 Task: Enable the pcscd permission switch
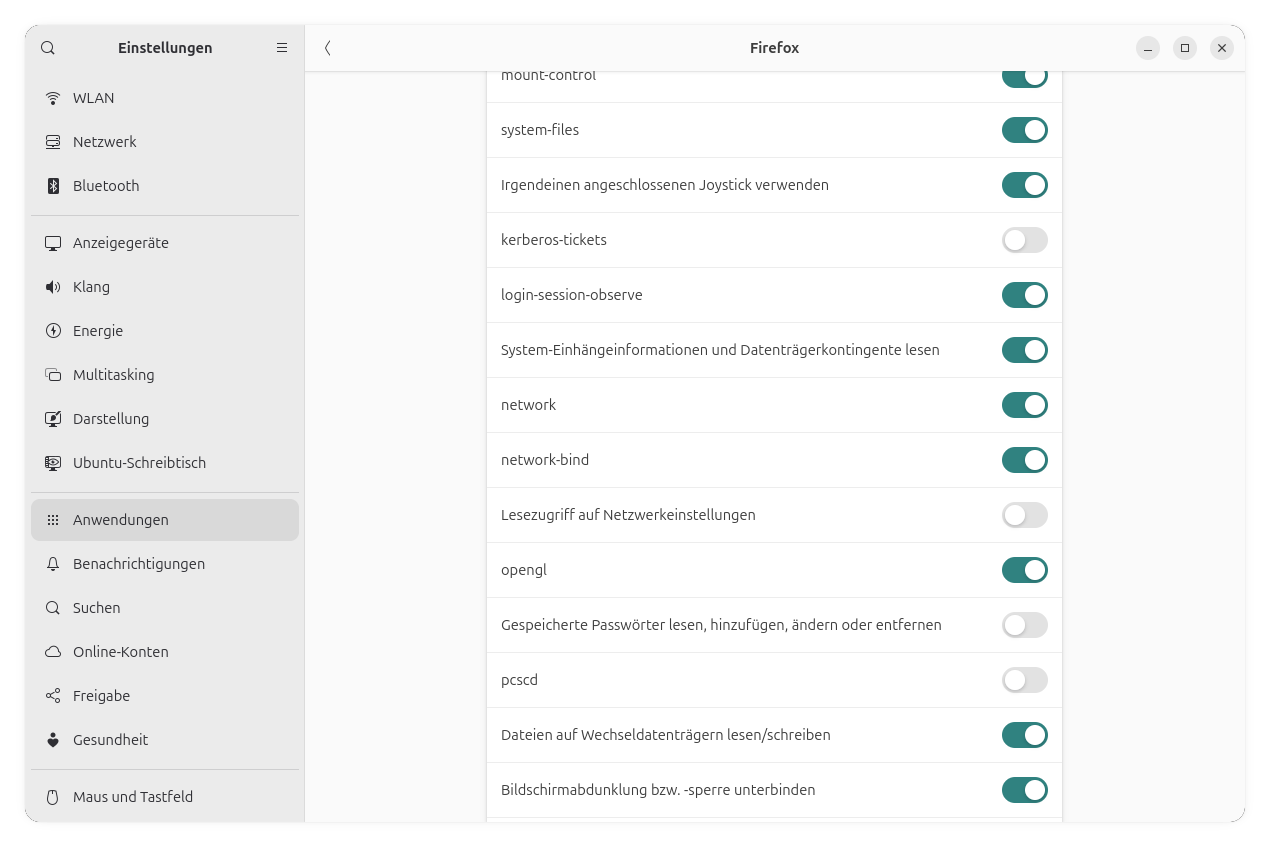pyautogui.click(x=1024, y=680)
